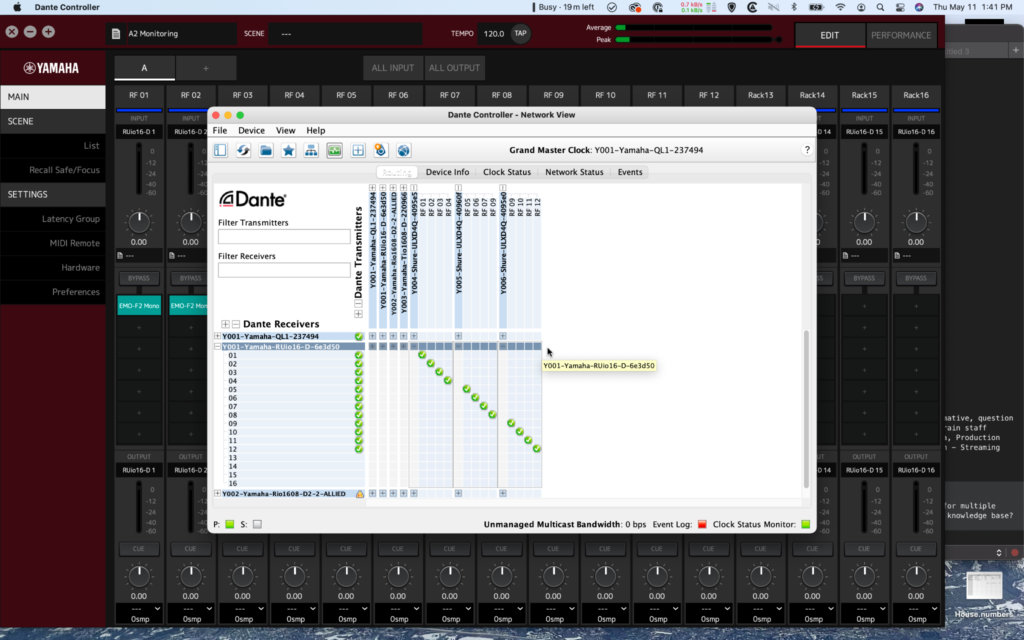Switch to the Clock Status tab
This screenshot has width=1024, height=640.
(x=507, y=172)
